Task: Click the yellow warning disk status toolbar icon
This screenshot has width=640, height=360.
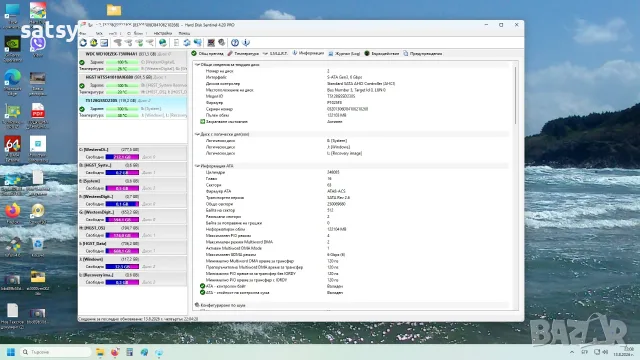Action: (x=93, y=42)
